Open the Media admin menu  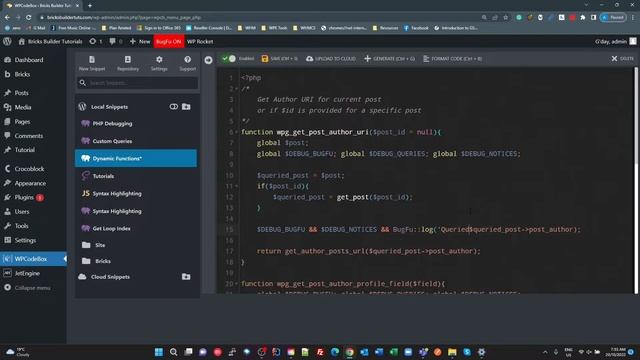[x=33, y=107]
